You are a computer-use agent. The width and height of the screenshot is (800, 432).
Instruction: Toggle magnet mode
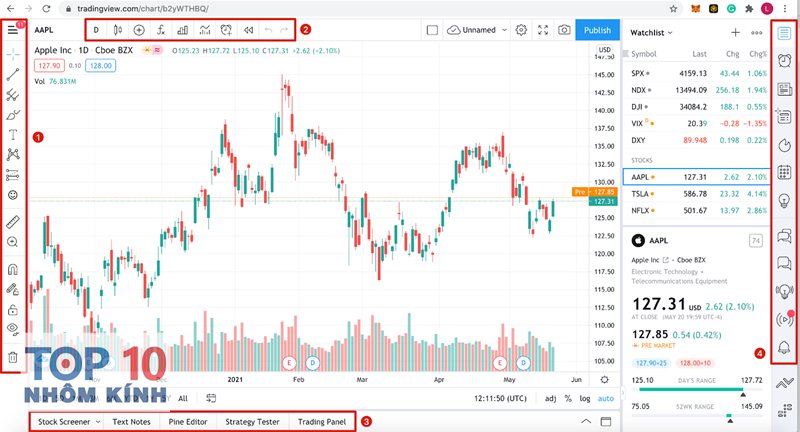(x=13, y=269)
